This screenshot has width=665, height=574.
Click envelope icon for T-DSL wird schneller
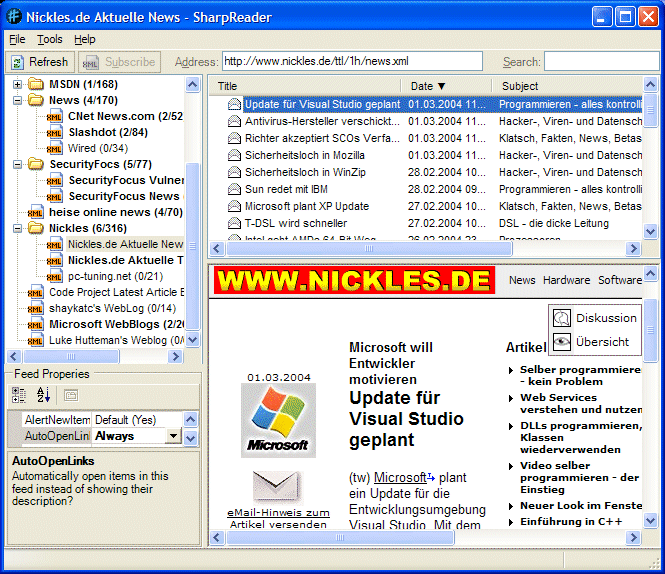click(x=234, y=223)
